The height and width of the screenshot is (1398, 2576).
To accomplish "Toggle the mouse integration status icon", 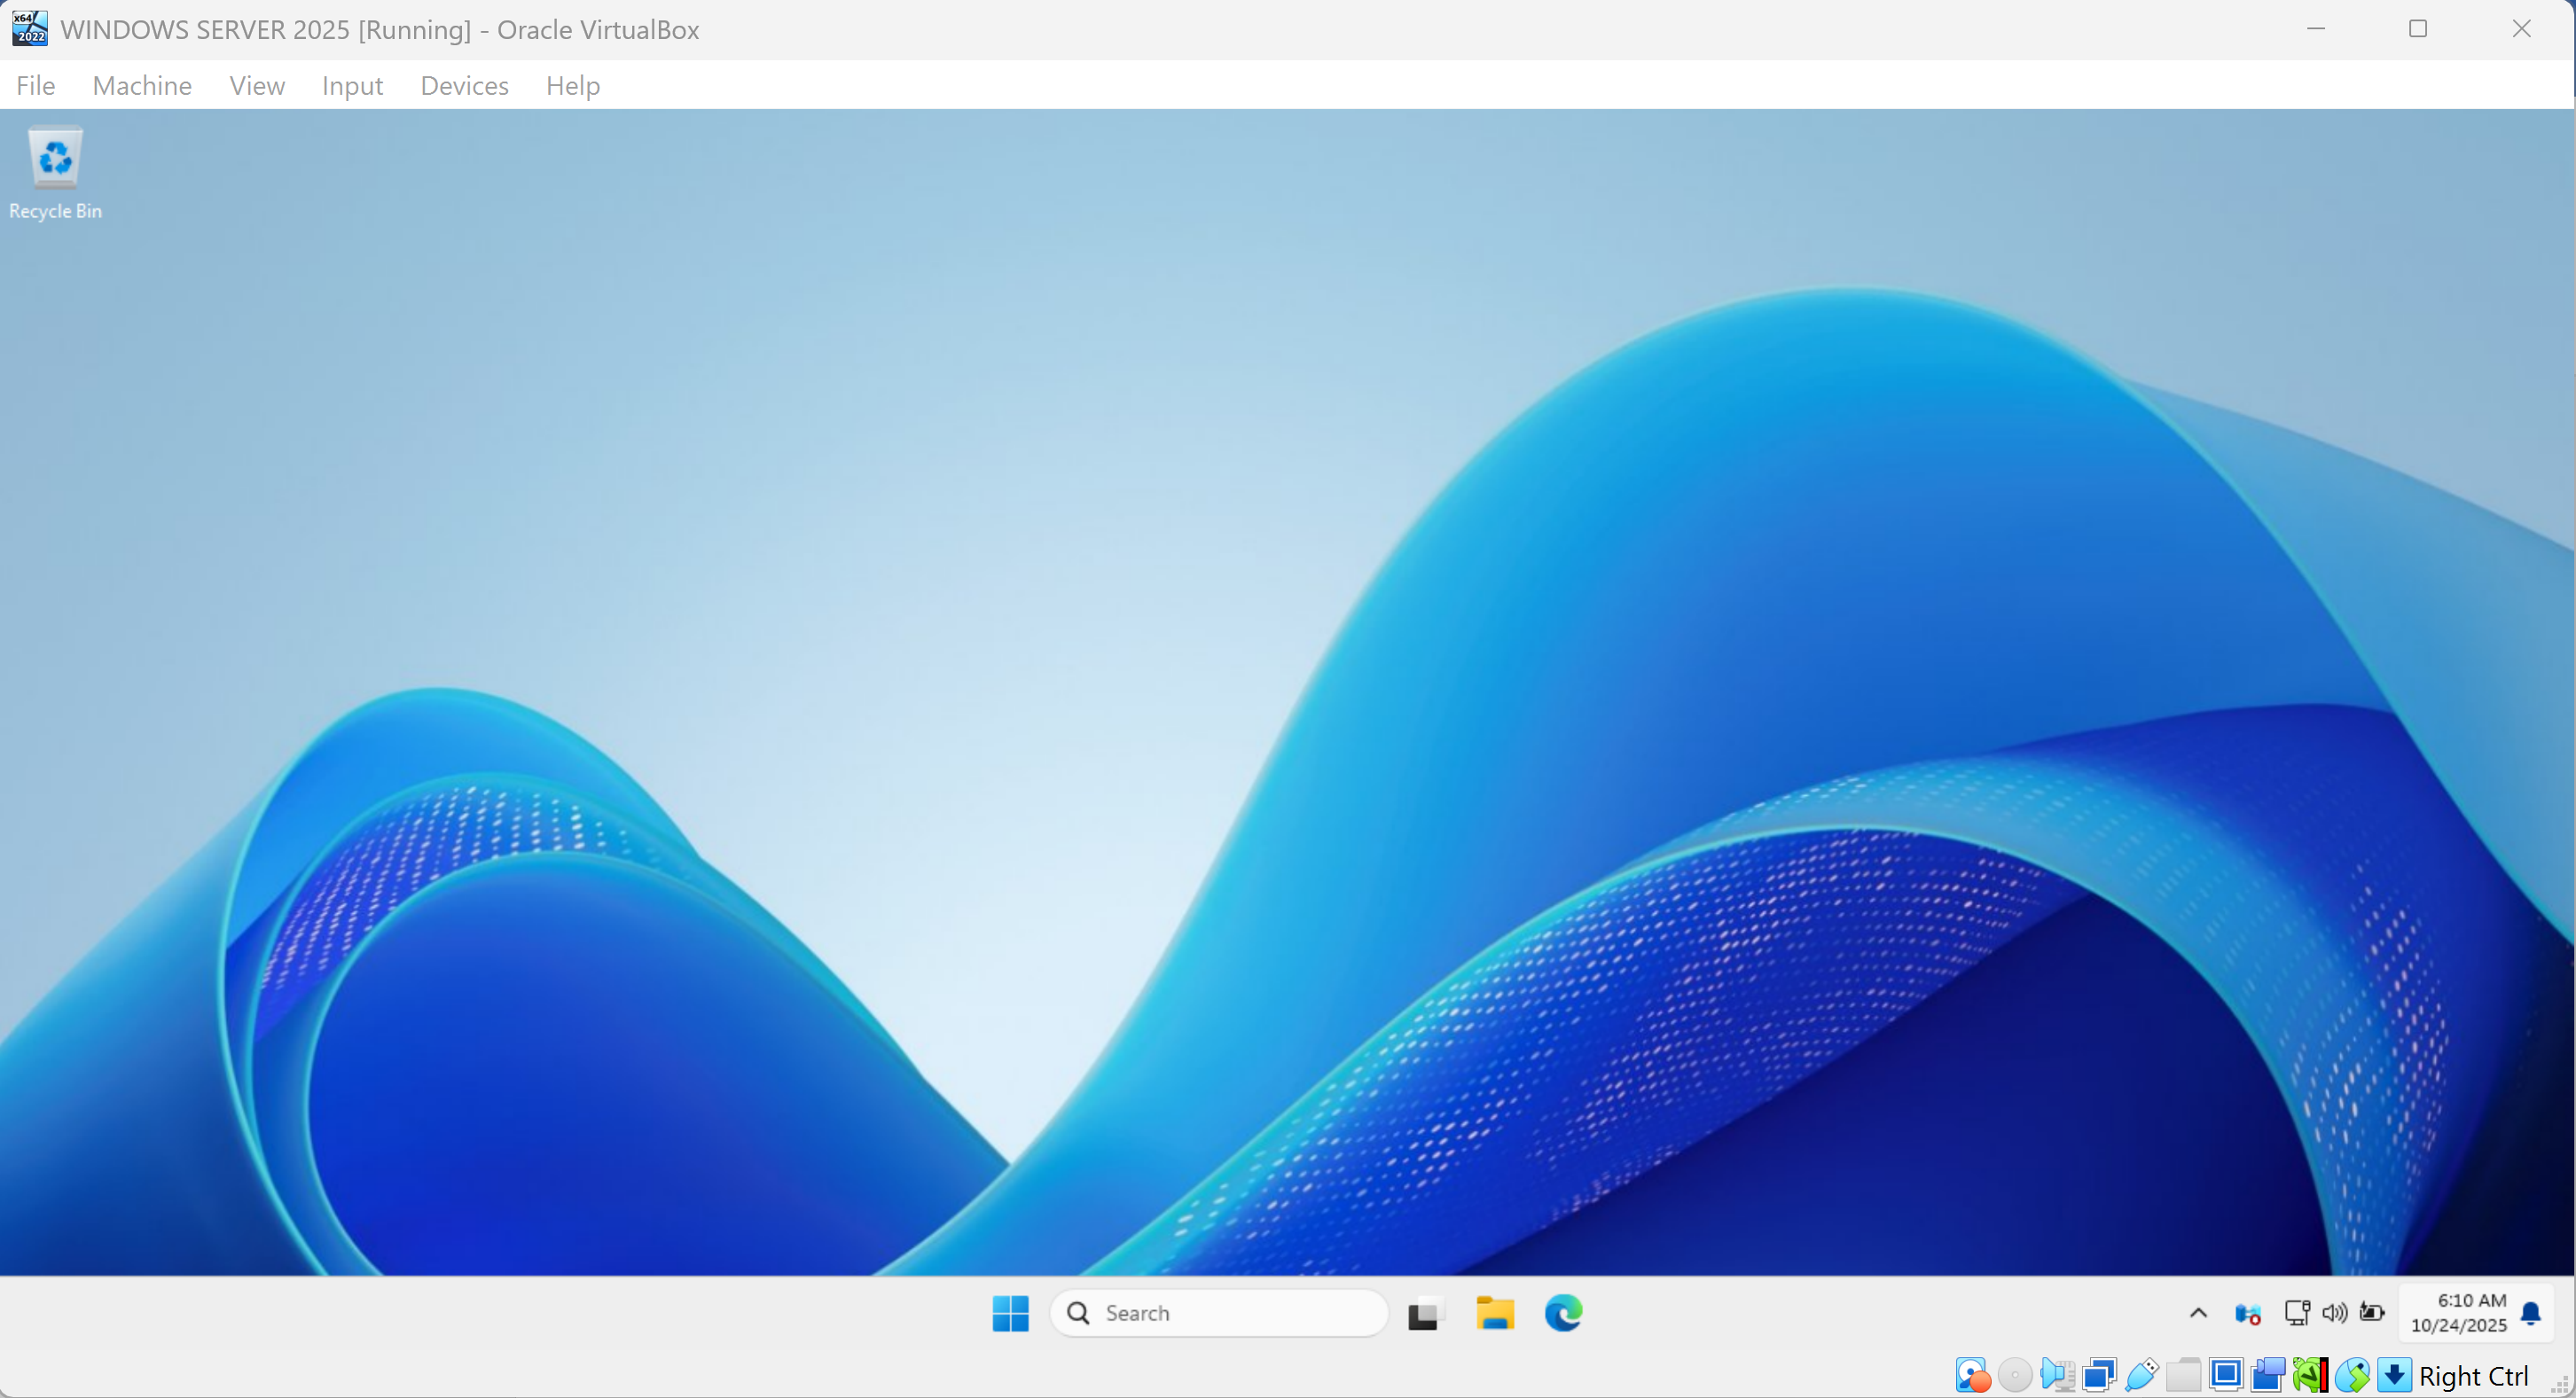I will (x=2352, y=1375).
